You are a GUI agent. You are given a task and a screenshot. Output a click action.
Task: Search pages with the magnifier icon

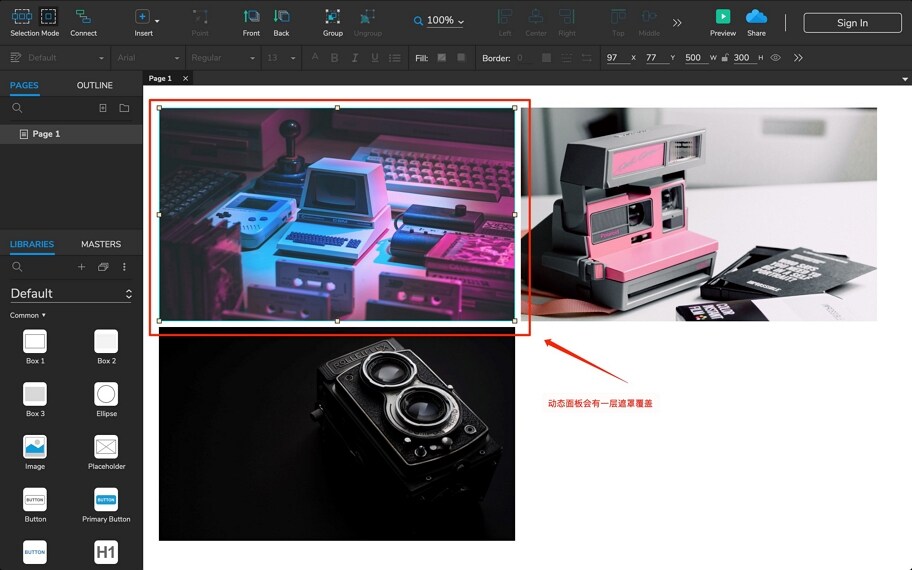click(17, 108)
